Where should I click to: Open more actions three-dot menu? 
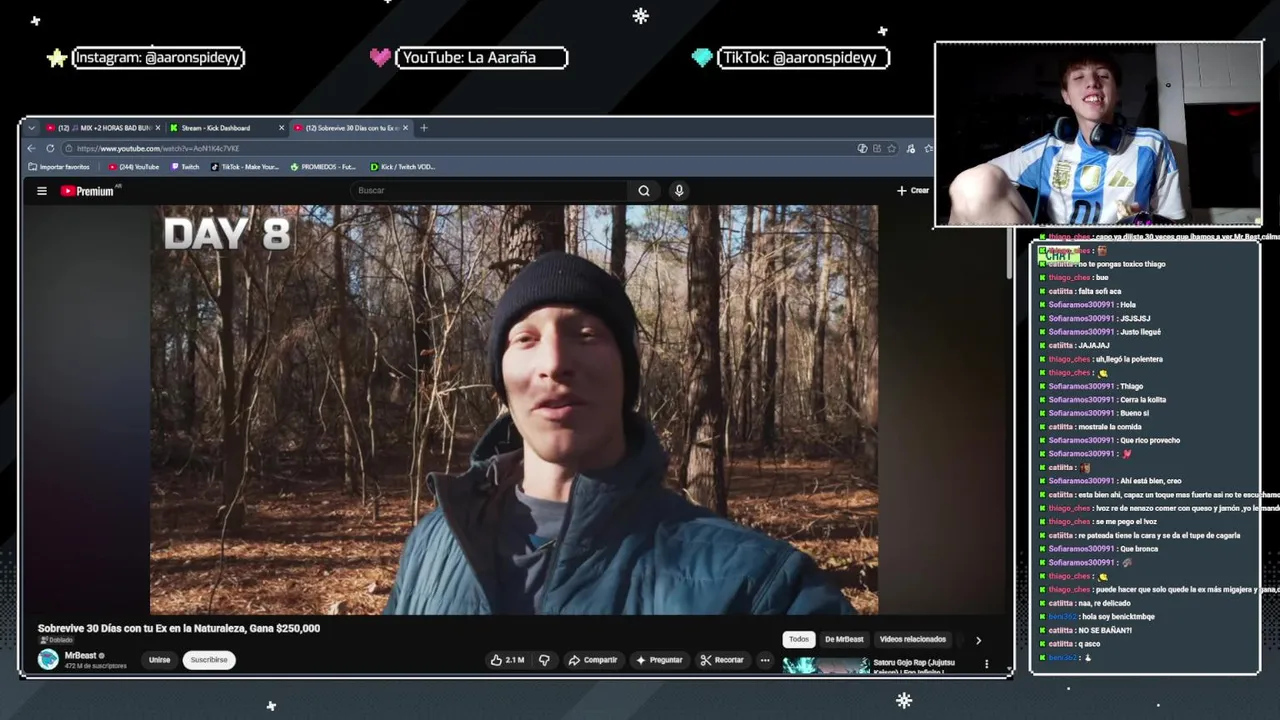765,660
